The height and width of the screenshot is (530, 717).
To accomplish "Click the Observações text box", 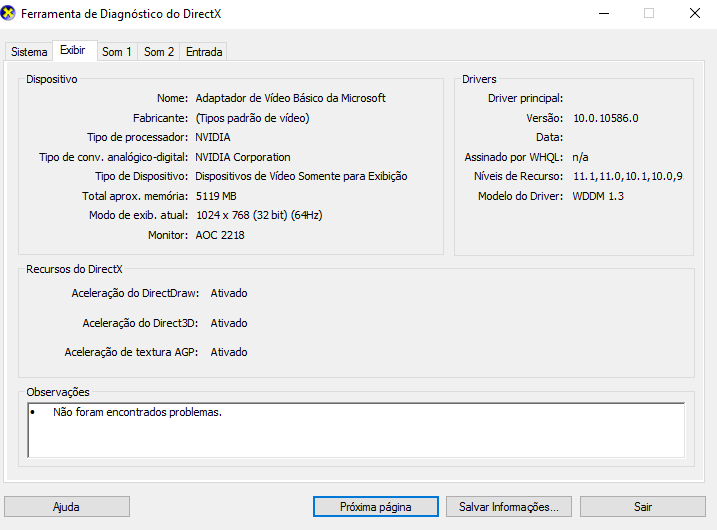I will tap(356, 430).
